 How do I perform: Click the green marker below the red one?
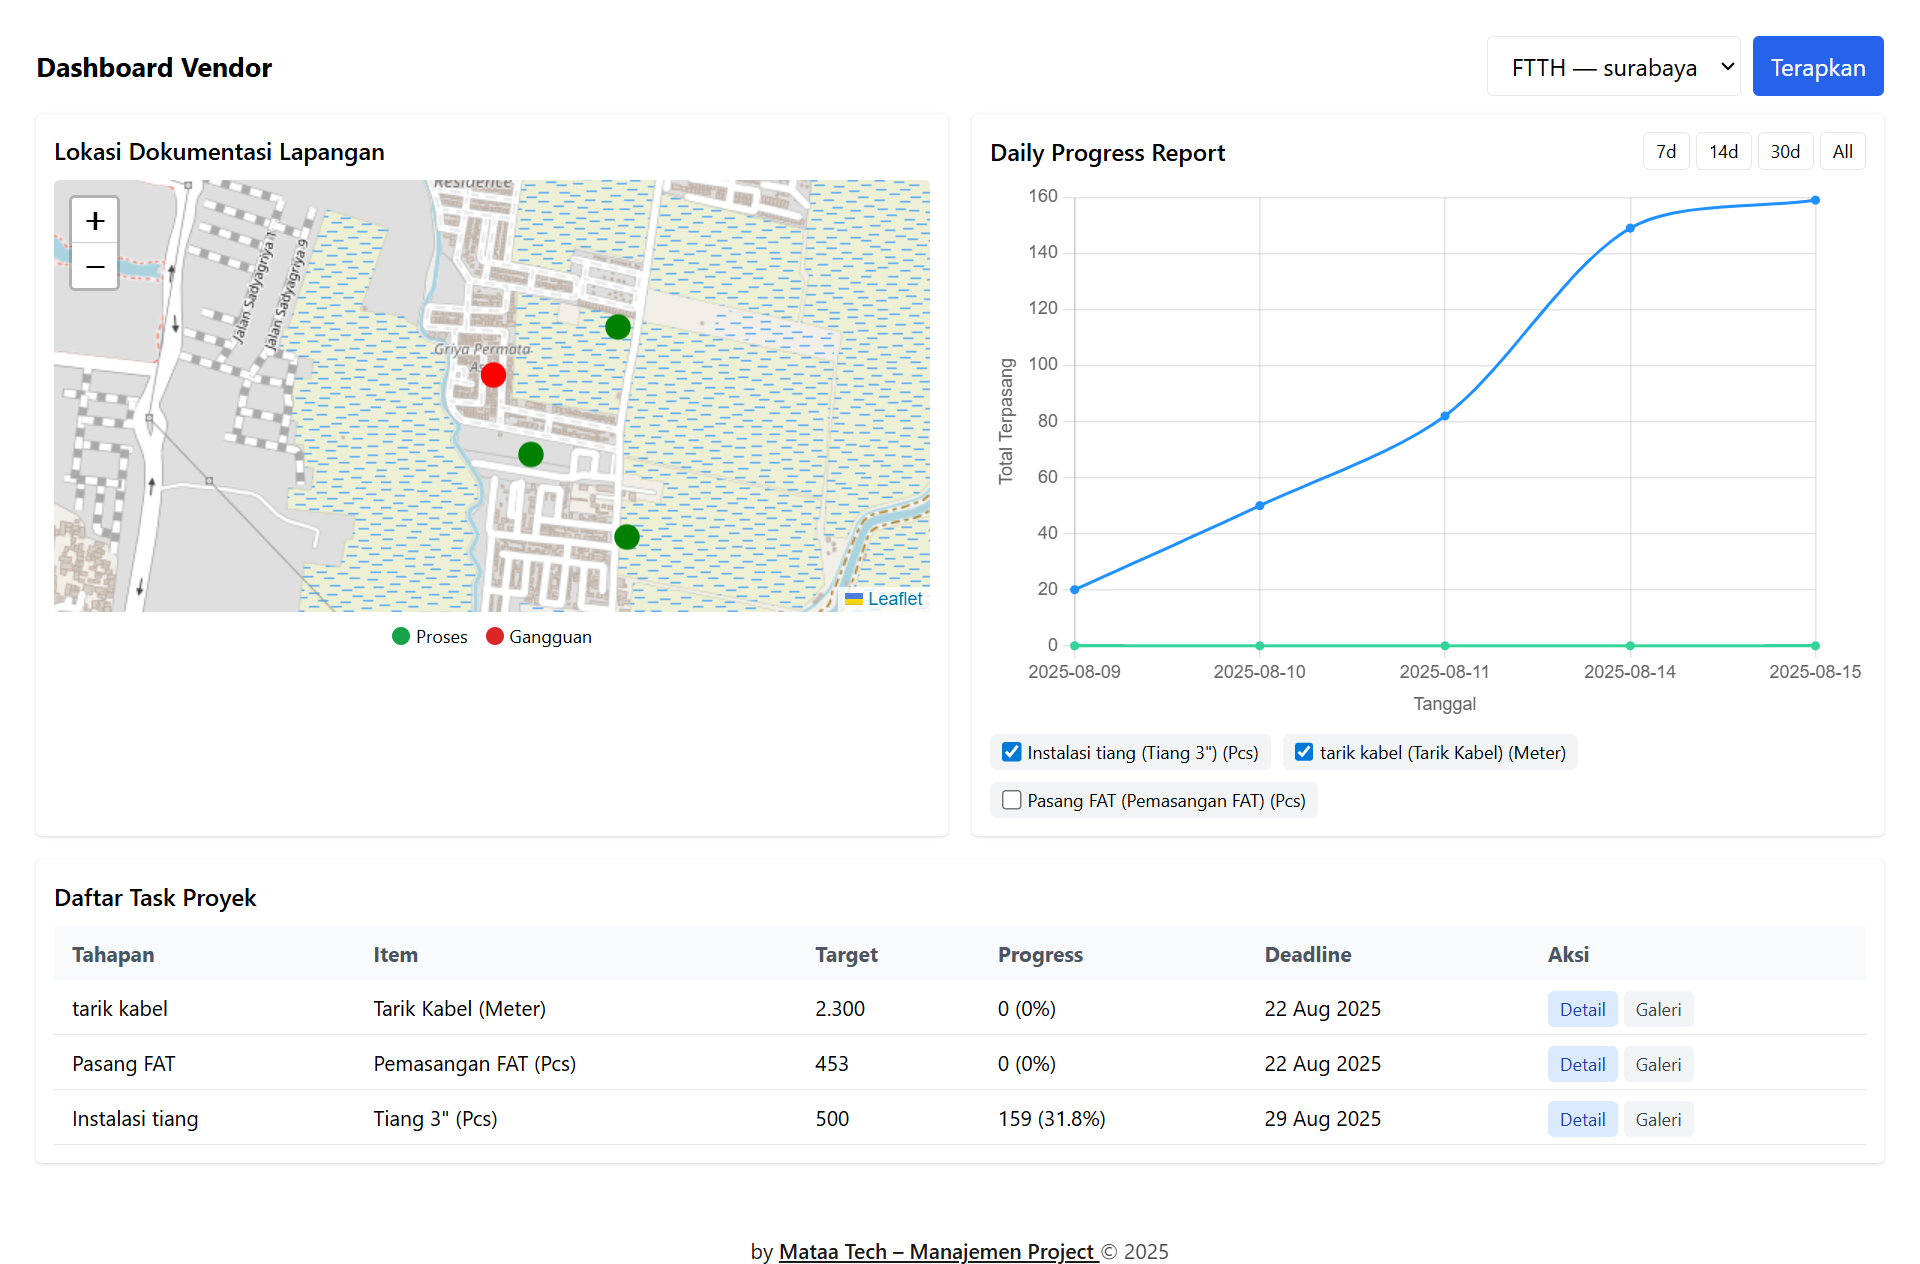(x=531, y=455)
